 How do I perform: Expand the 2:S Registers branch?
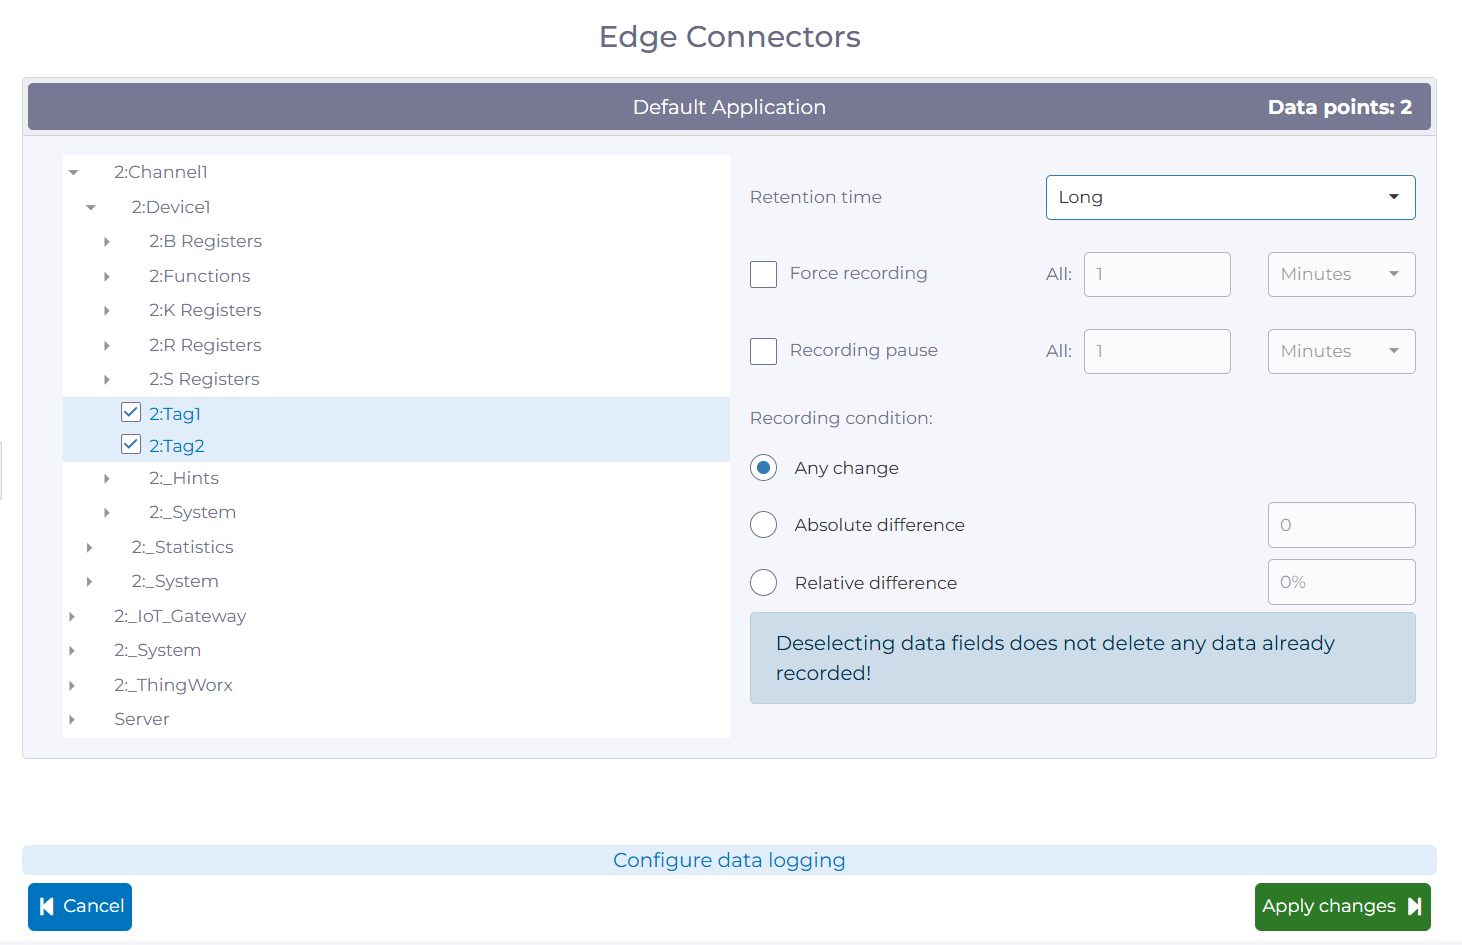click(107, 379)
